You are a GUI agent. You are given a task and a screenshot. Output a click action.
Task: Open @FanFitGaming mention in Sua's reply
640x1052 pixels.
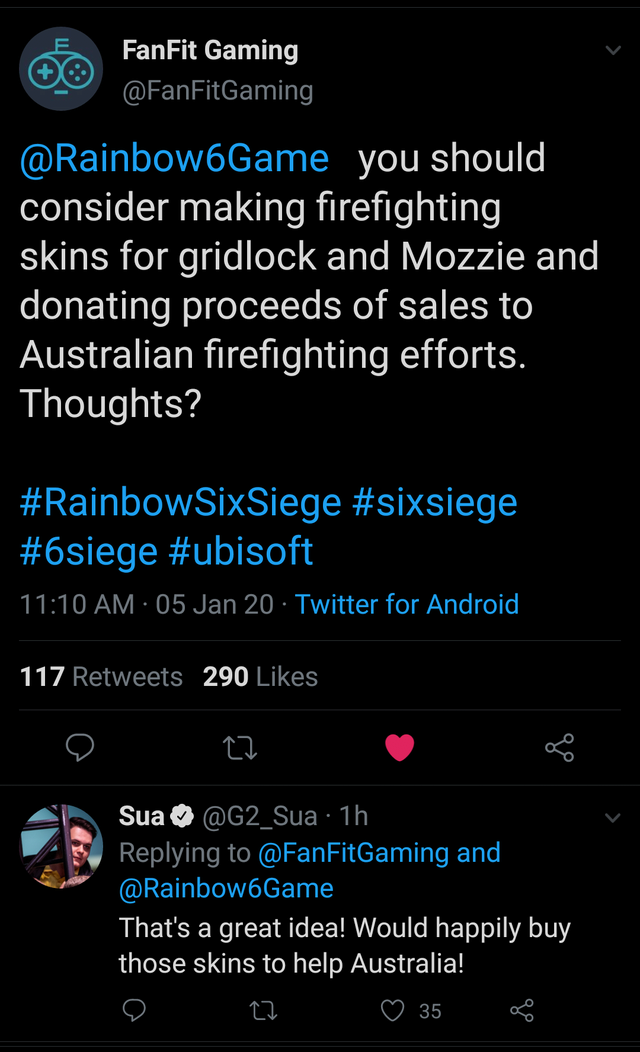pyautogui.click(x=354, y=853)
